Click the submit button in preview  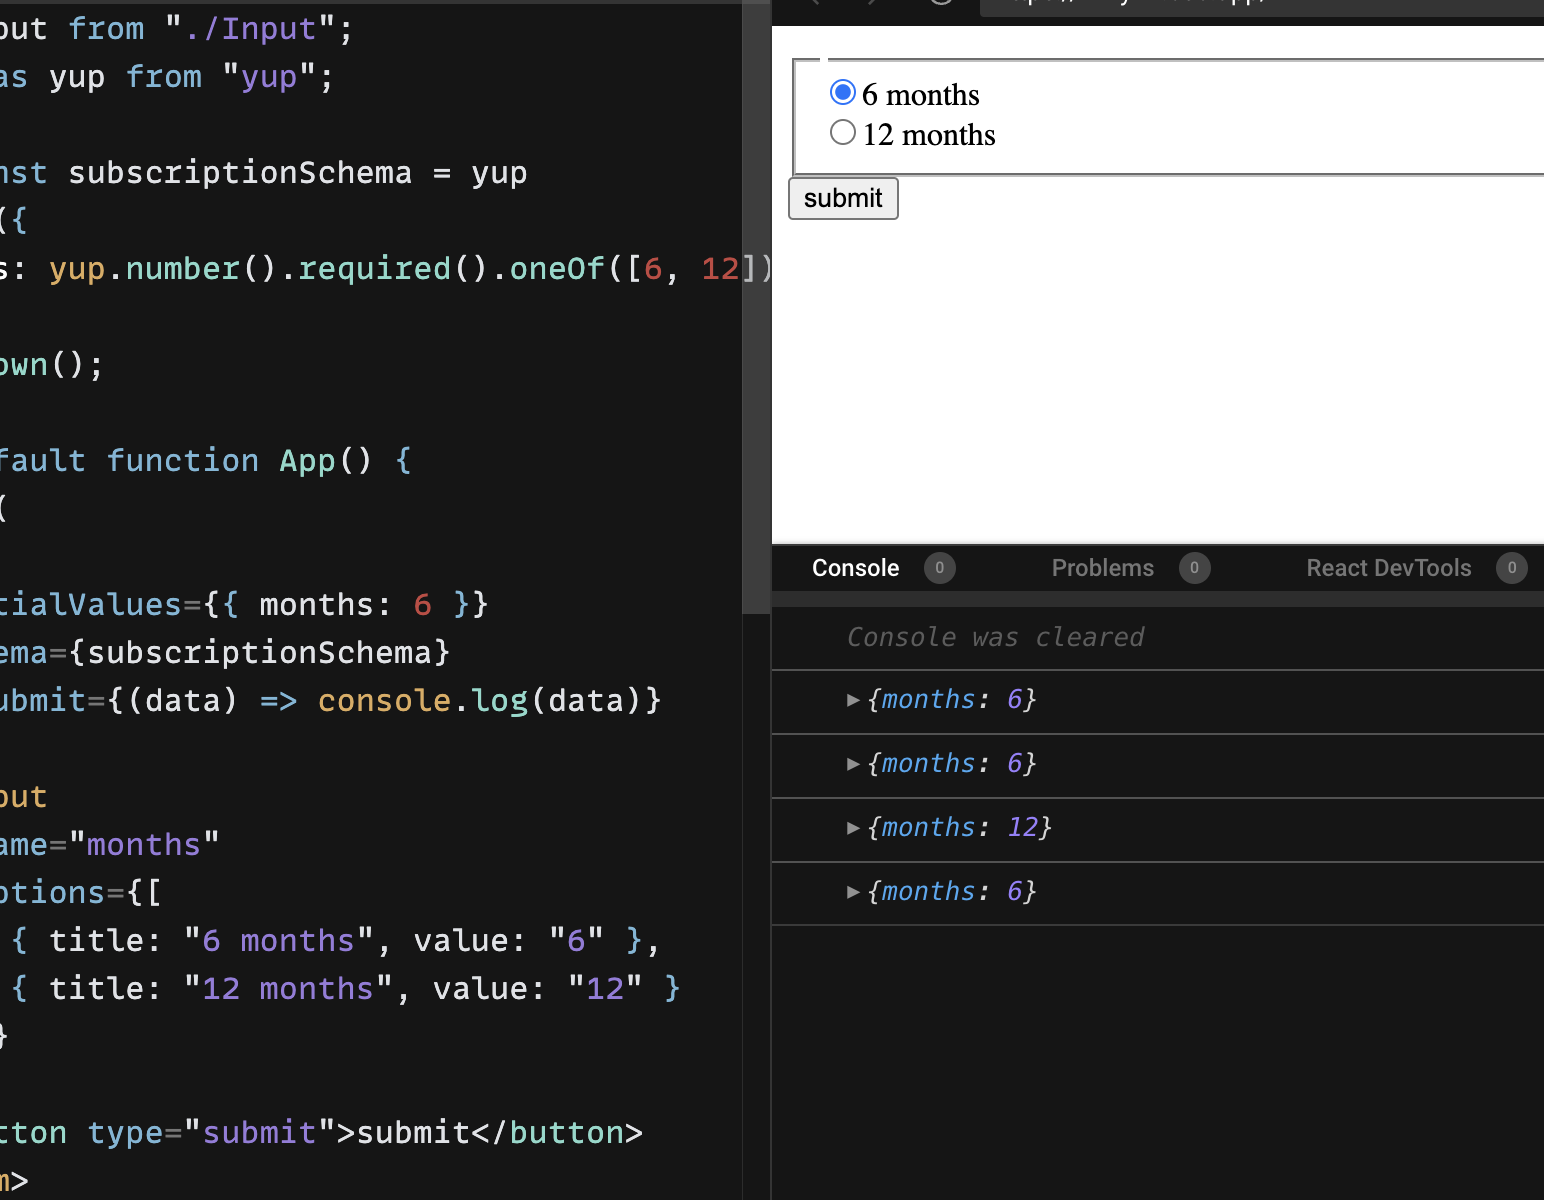pos(843,198)
